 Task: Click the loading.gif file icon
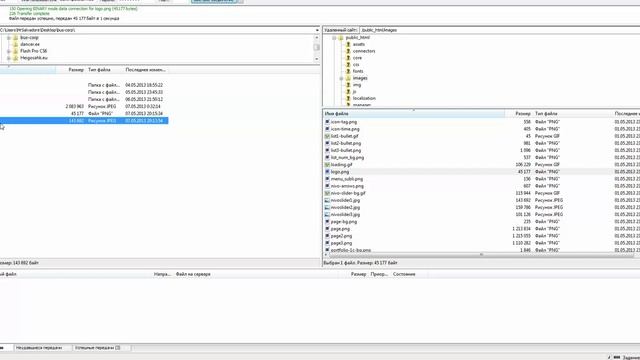327,164
